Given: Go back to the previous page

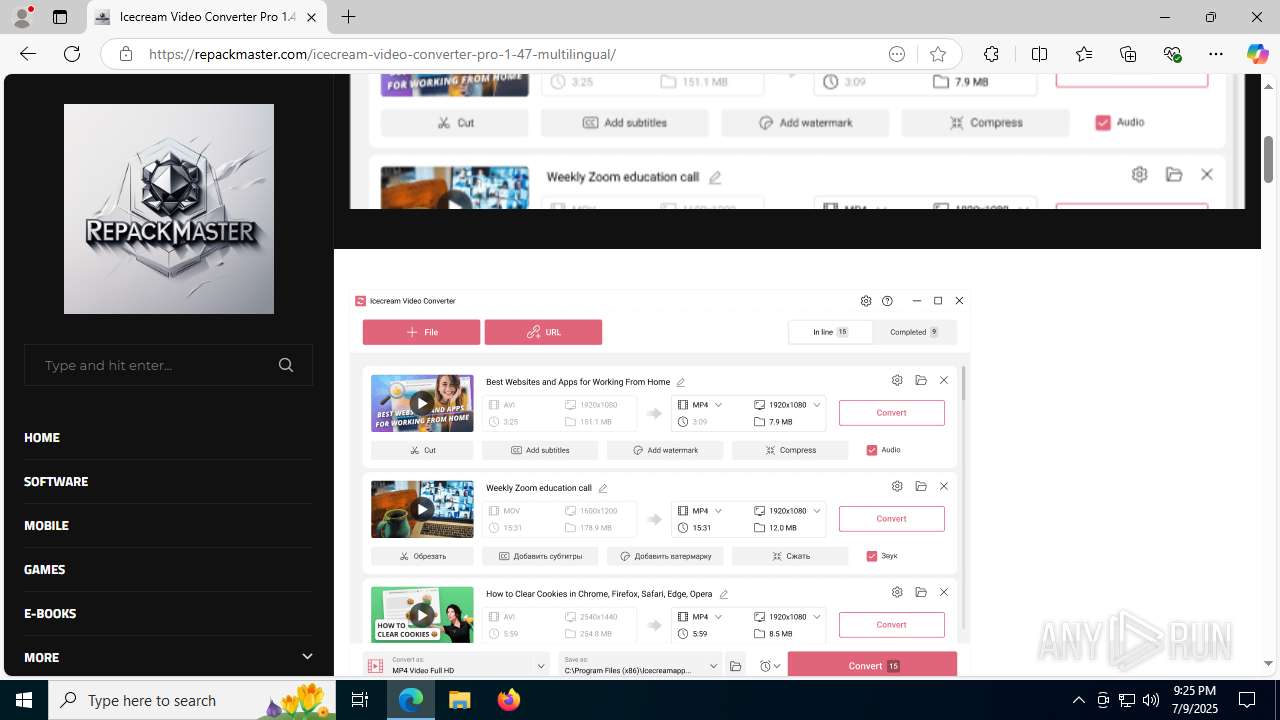Looking at the screenshot, I should coord(28,54).
